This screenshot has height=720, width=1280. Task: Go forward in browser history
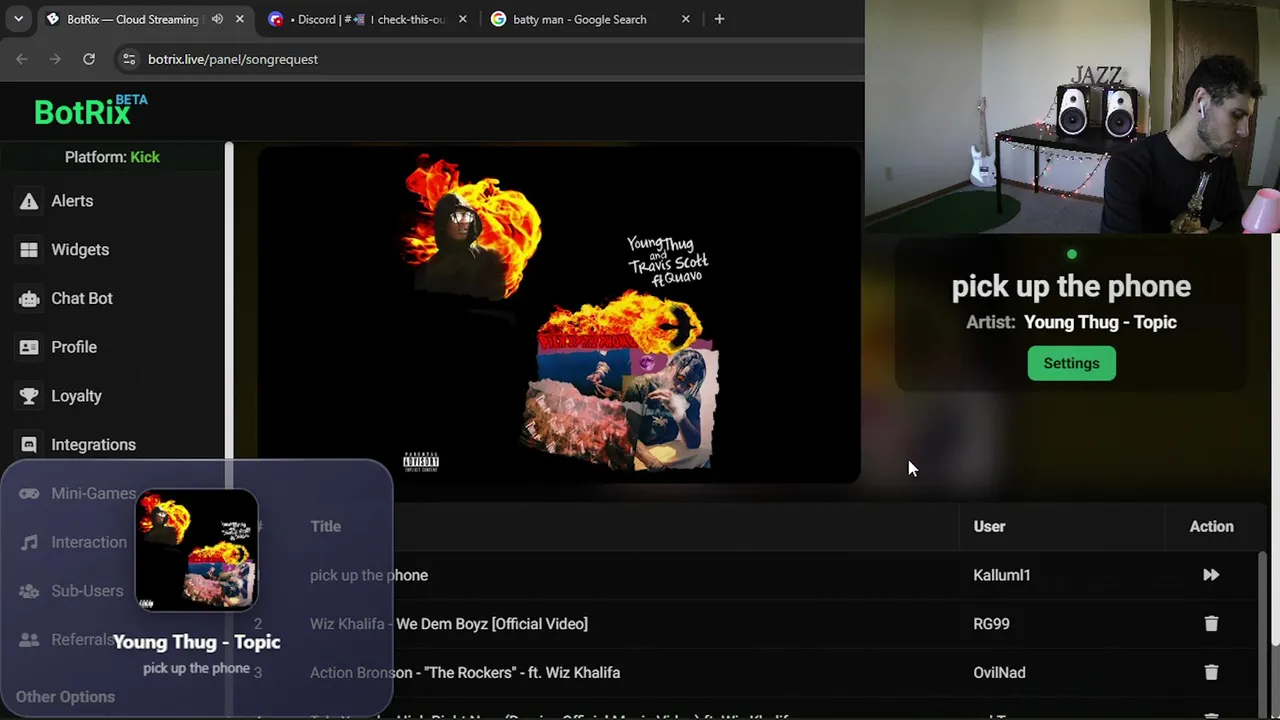pyautogui.click(x=55, y=59)
